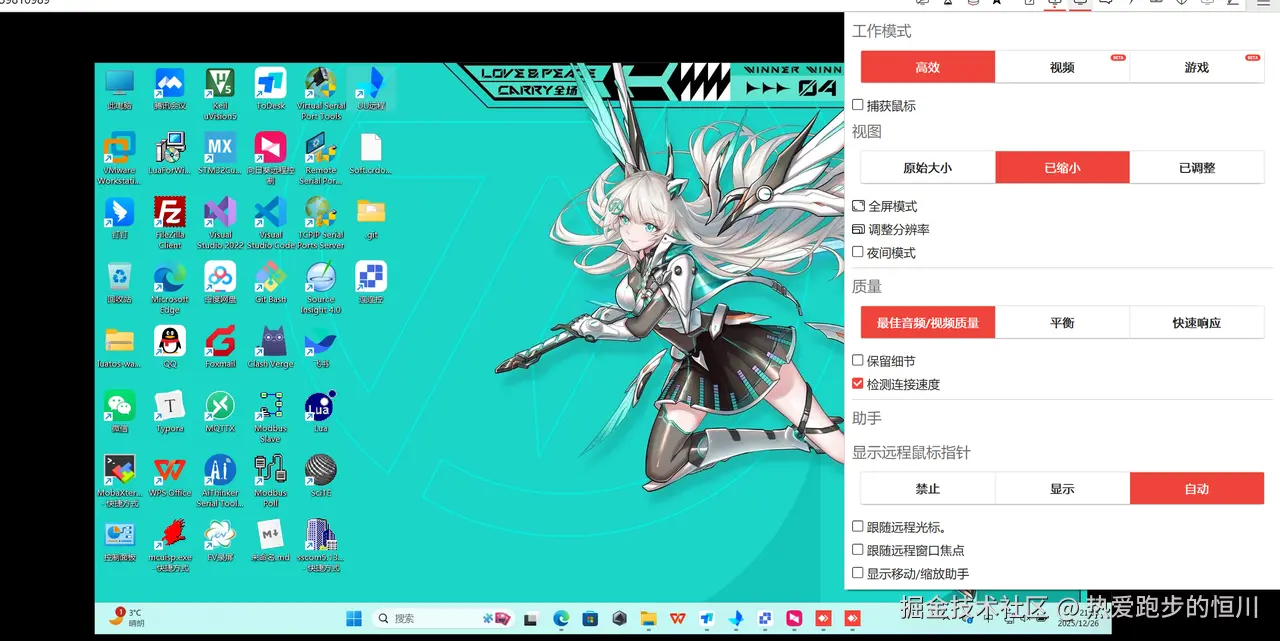Toggle the 全屏模式 option
This screenshot has height=641, width=1280.
[x=884, y=206]
